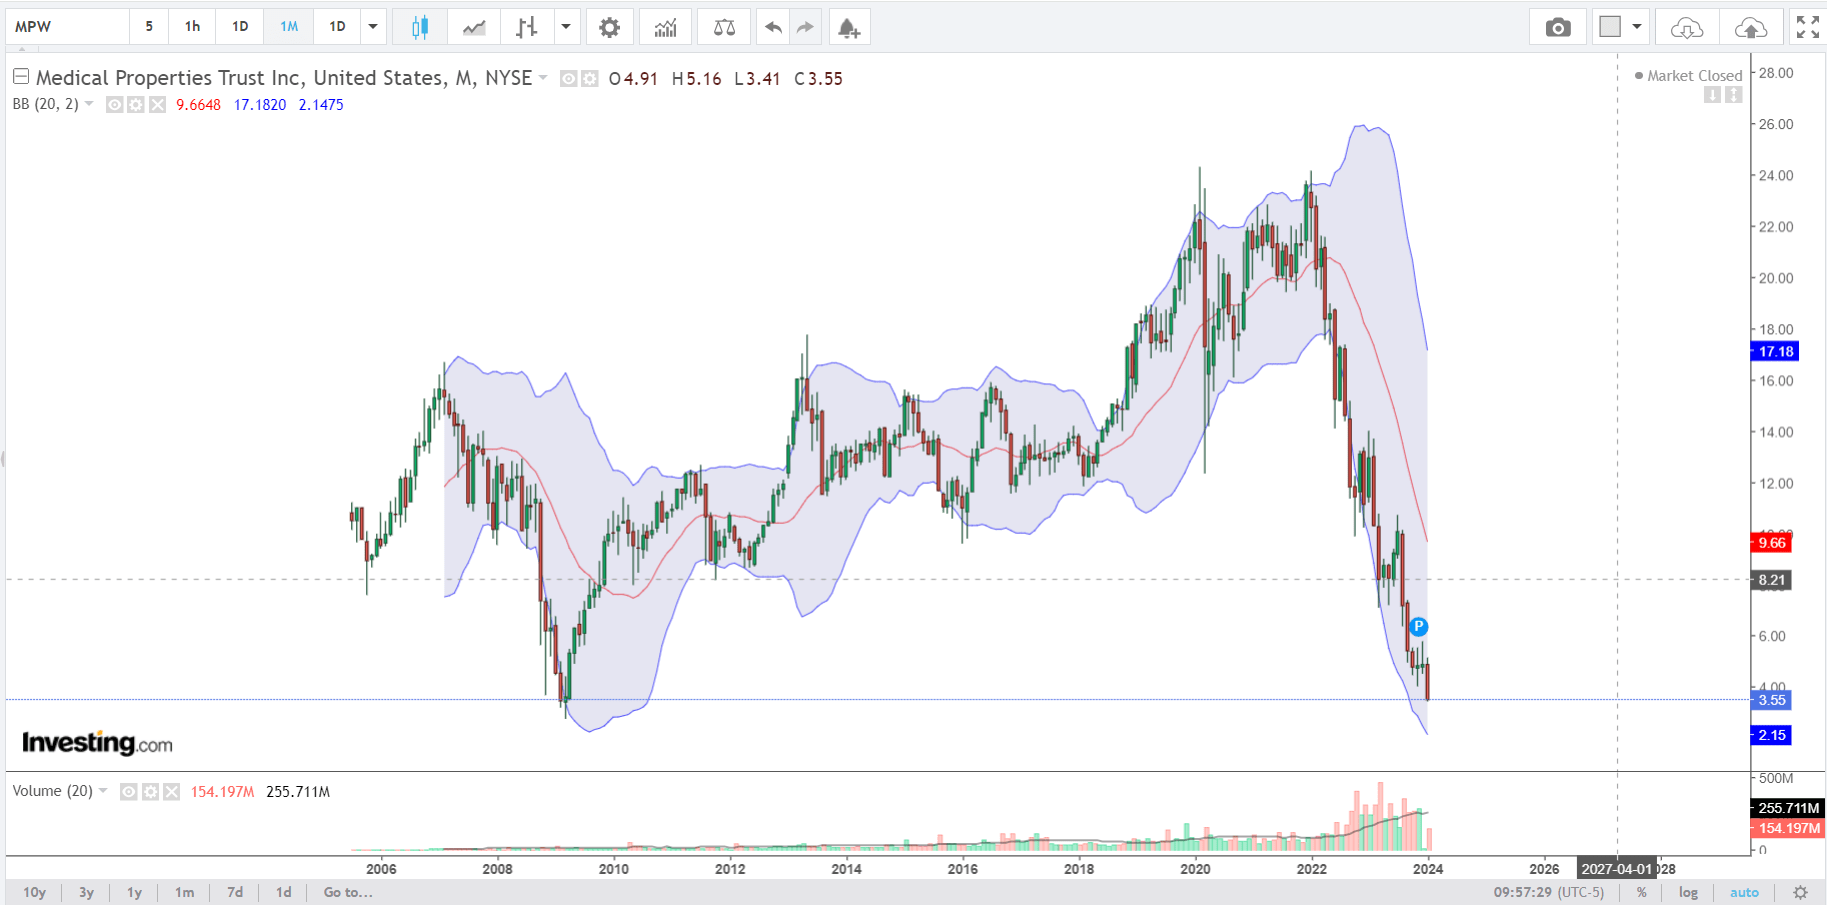Toggle visibility of the Volume (20) study
This screenshot has height=905, width=1827.
point(128,791)
